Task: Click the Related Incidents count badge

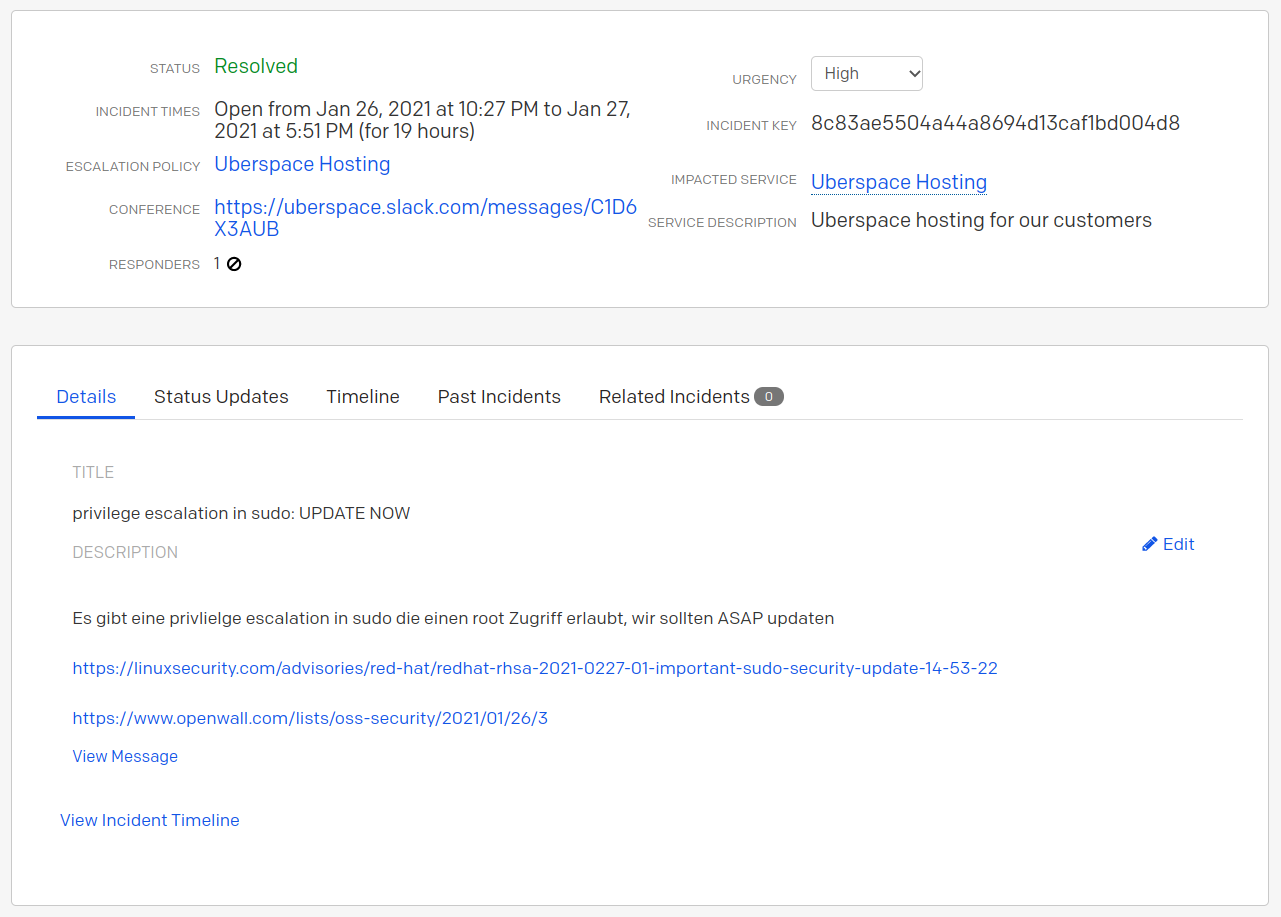Action: 769,397
